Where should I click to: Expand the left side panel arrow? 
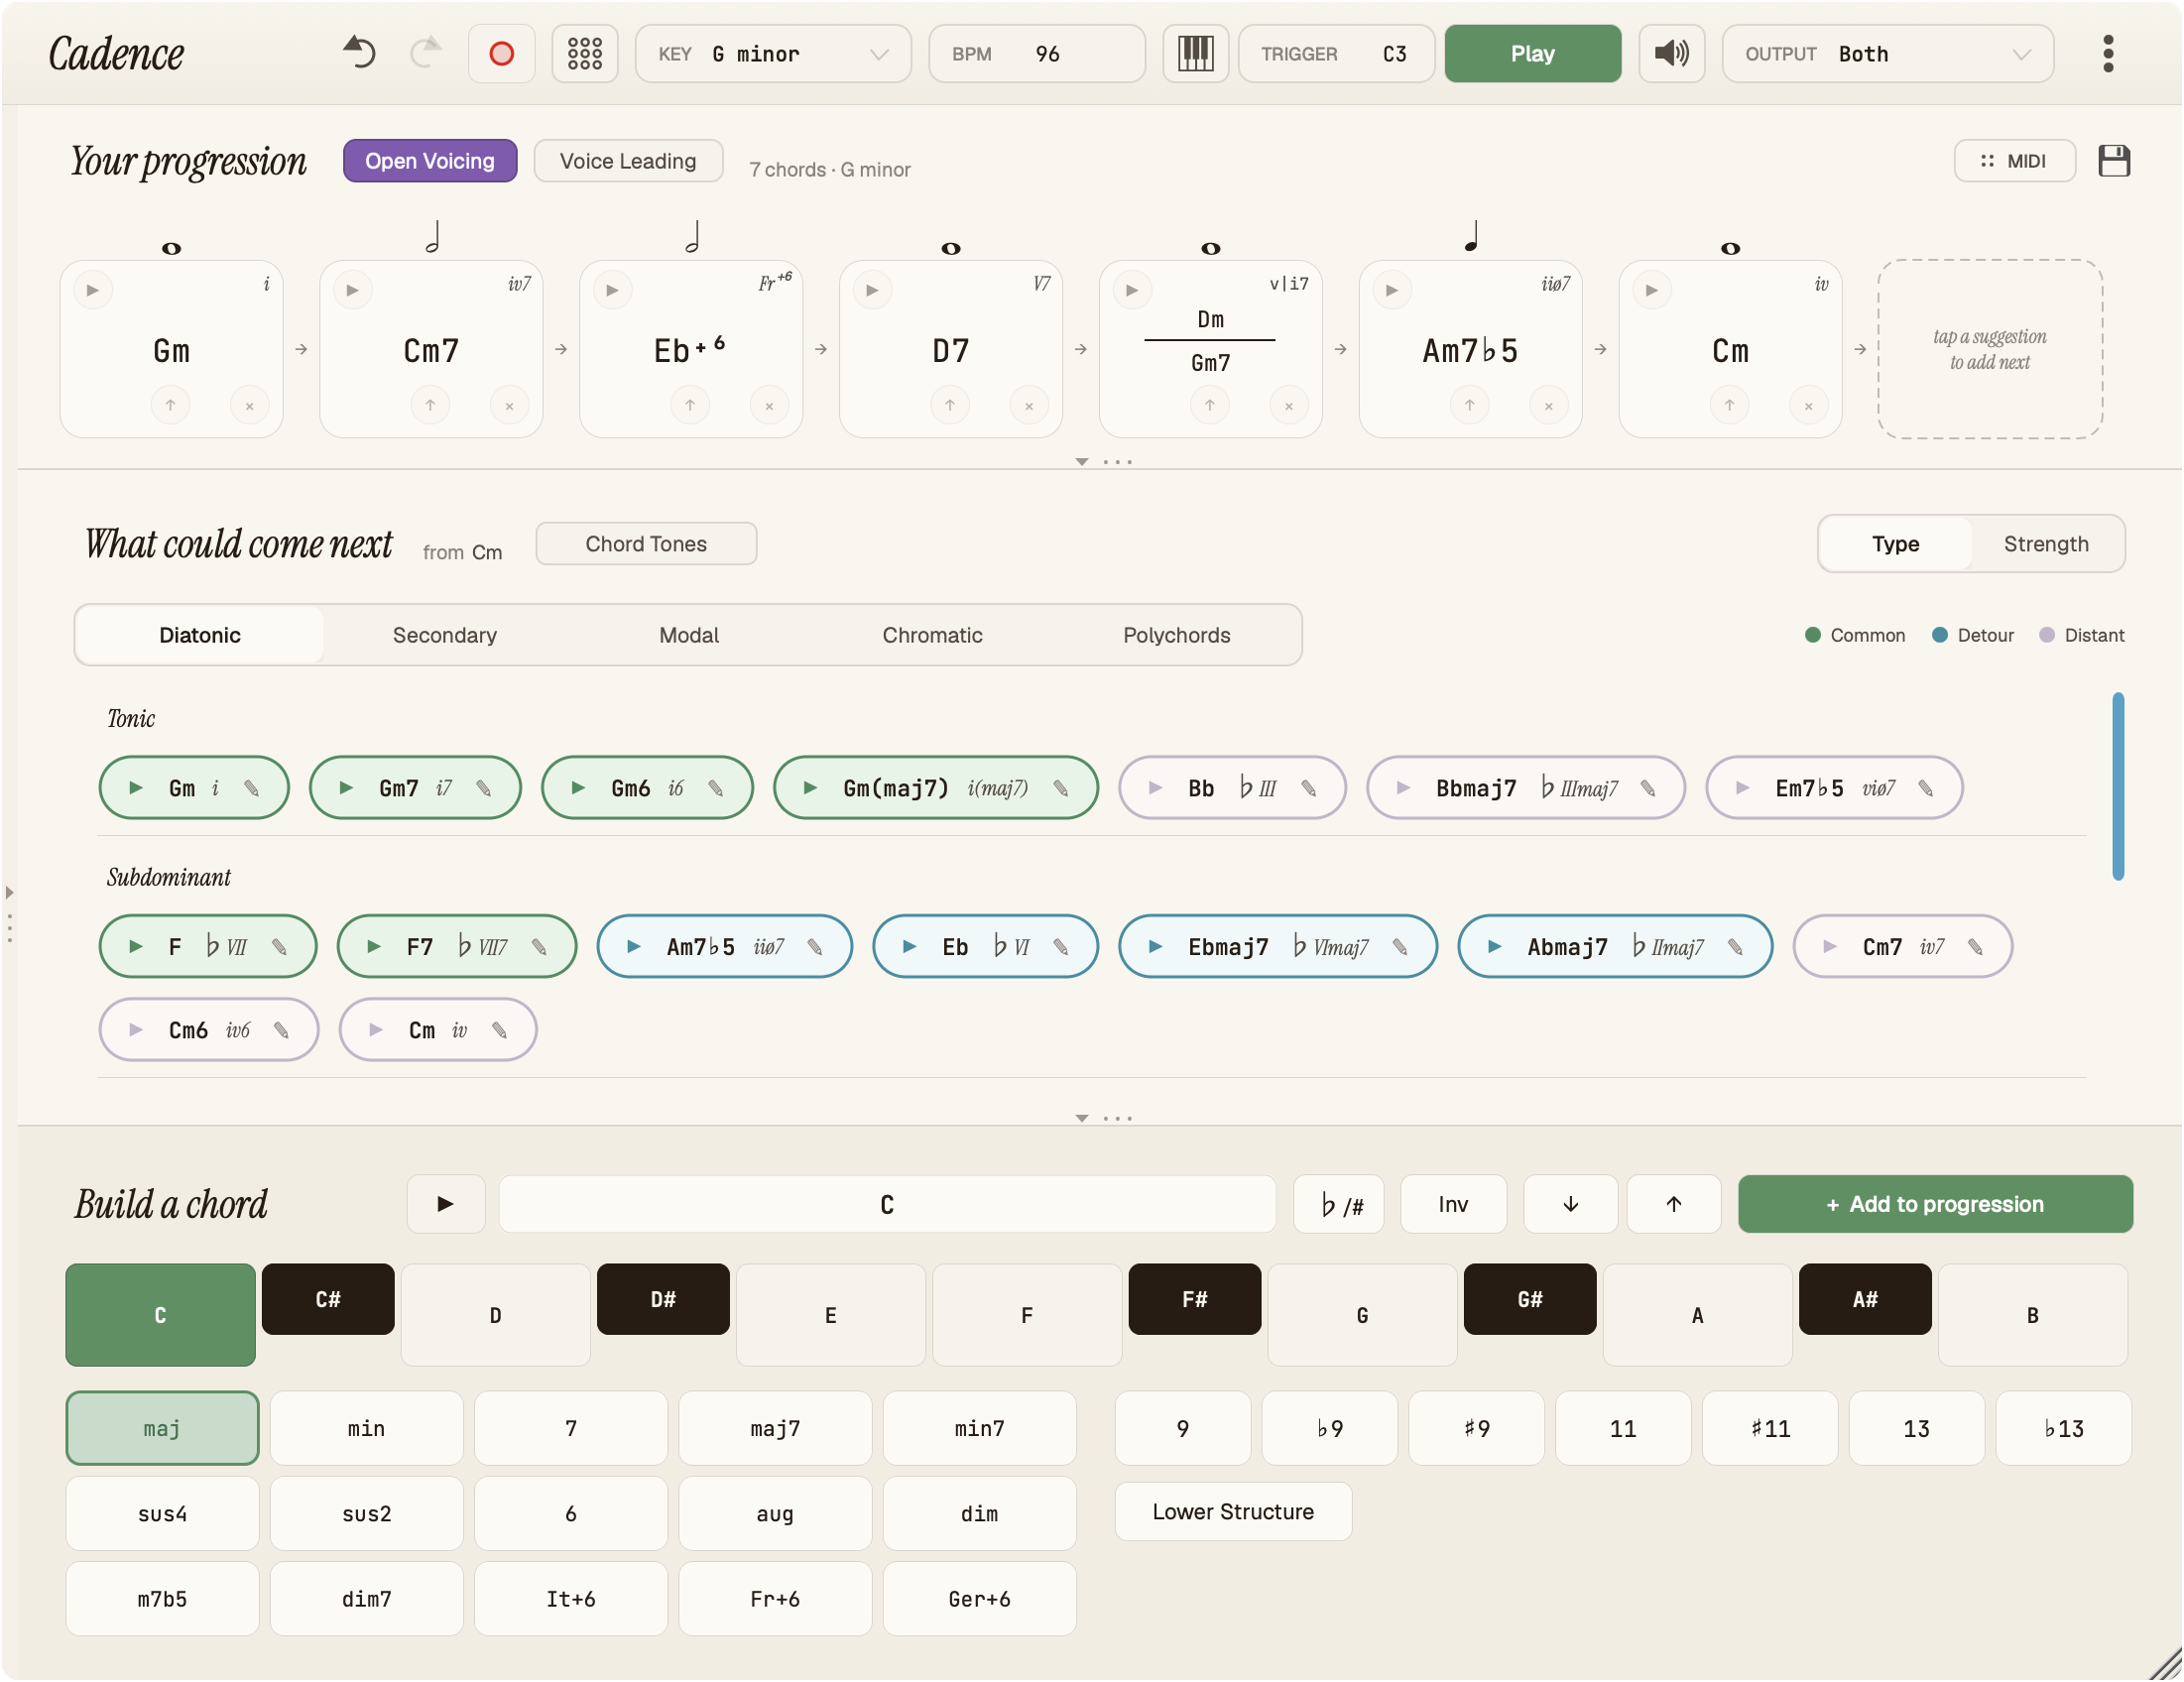point(9,892)
